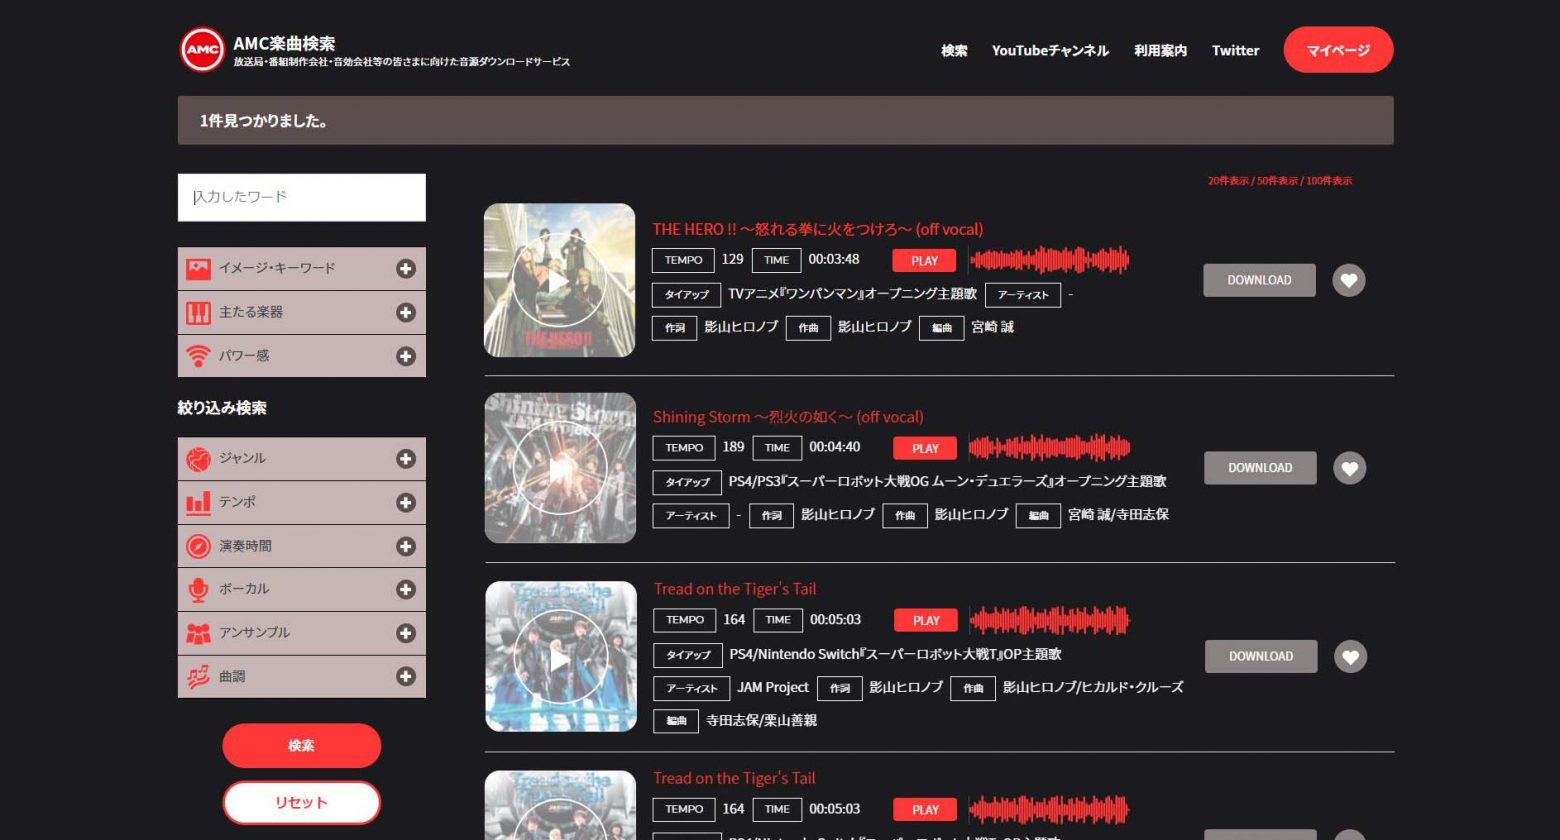The height and width of the screenshot is (840, 1560).
Task: Open THE HERO !! (off vocal) title link
Action: tap(818, 229)
